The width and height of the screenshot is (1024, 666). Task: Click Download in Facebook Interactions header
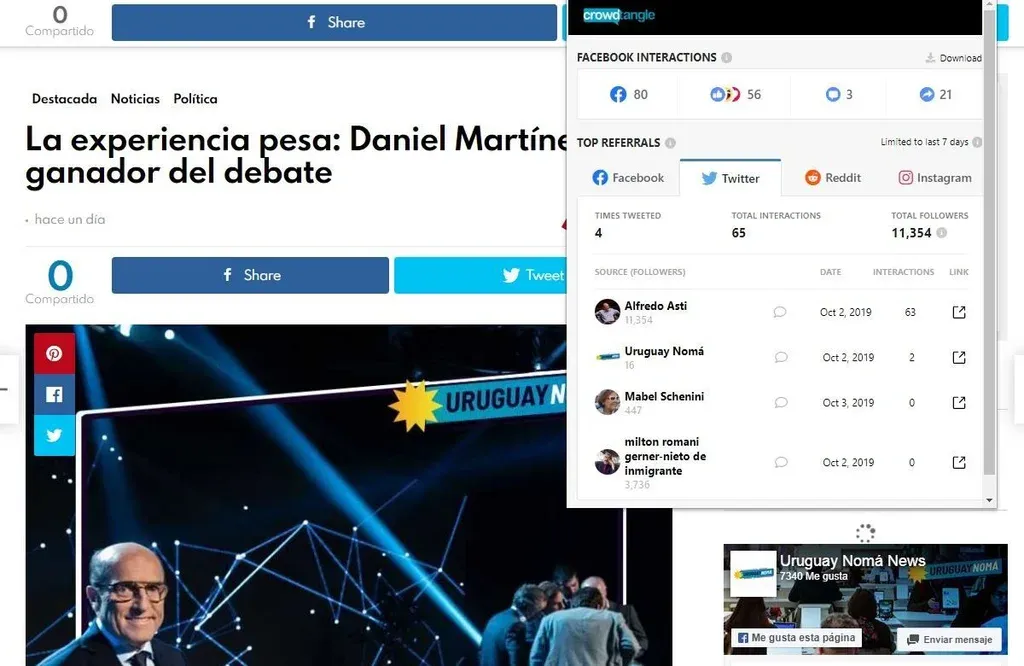pos(953,58)
